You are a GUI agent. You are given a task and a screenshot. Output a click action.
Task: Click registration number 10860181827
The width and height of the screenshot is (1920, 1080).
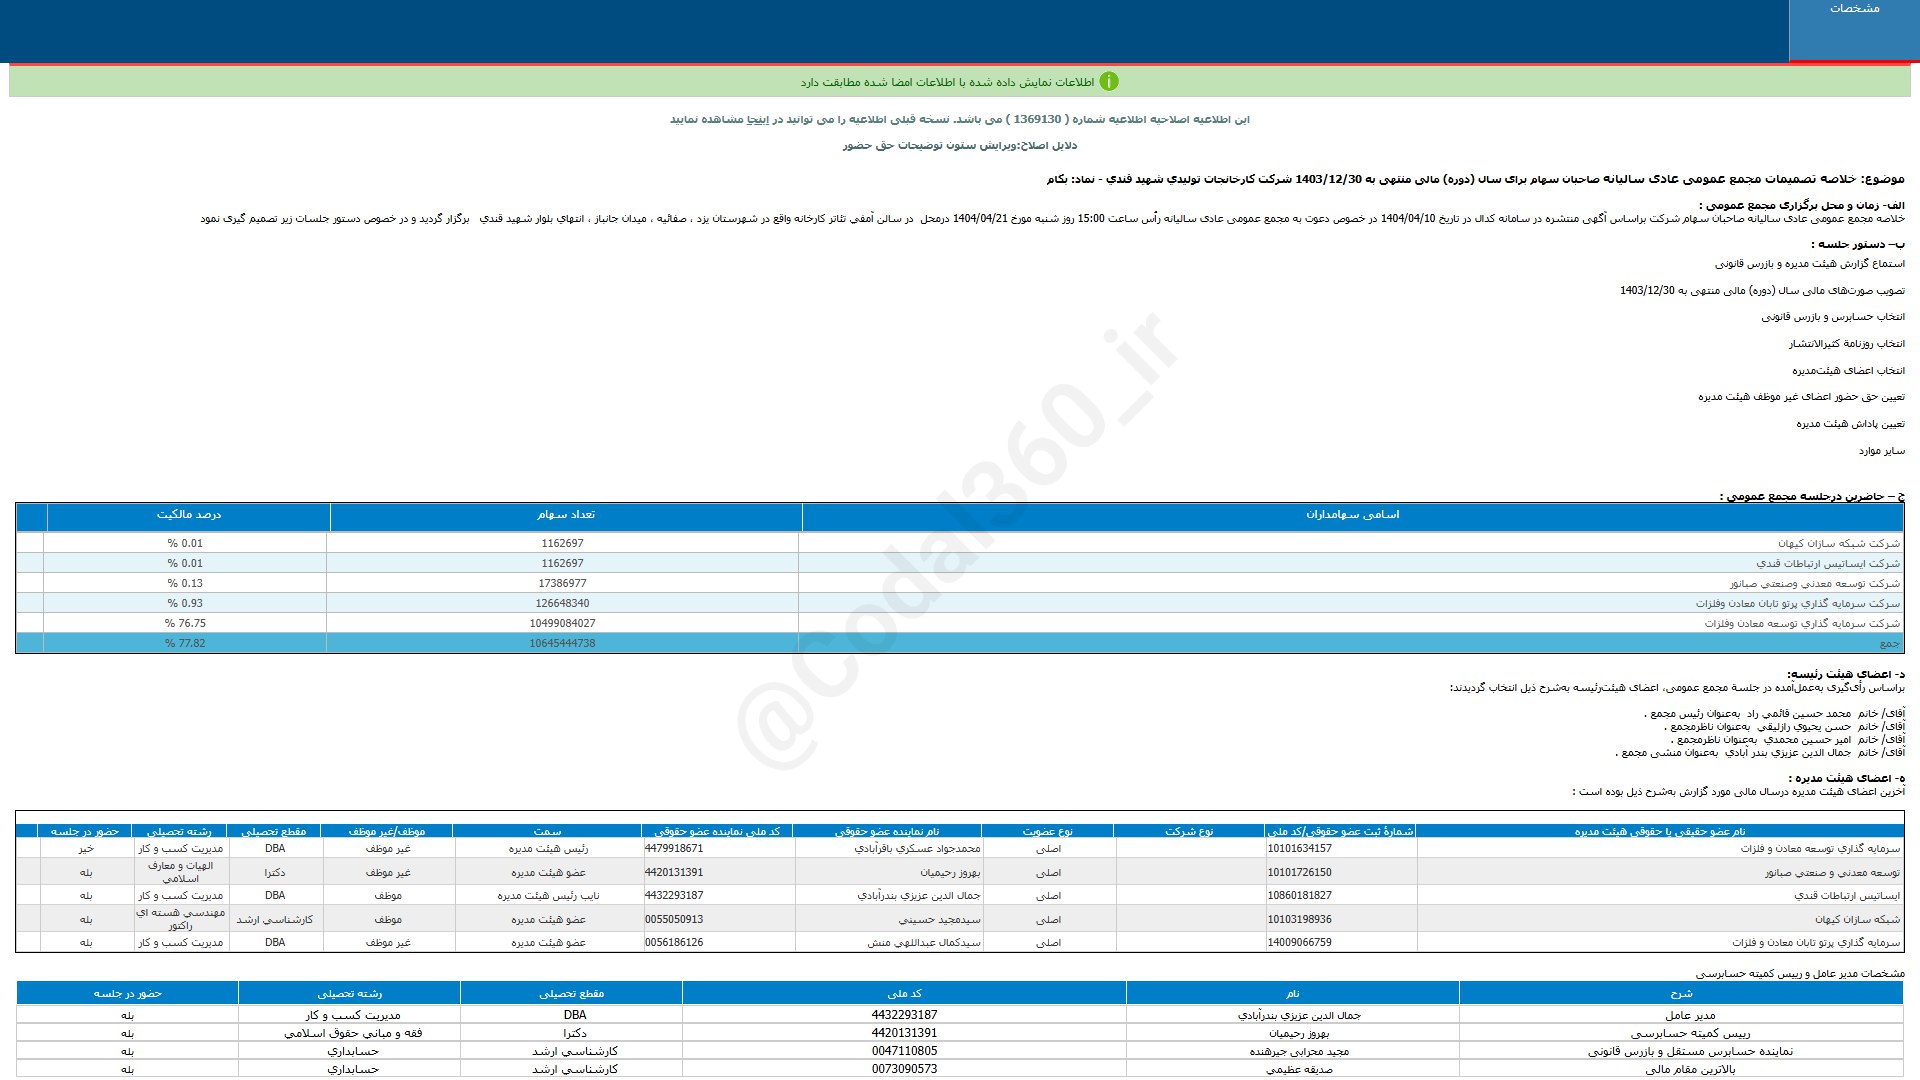pos(1300,895)
